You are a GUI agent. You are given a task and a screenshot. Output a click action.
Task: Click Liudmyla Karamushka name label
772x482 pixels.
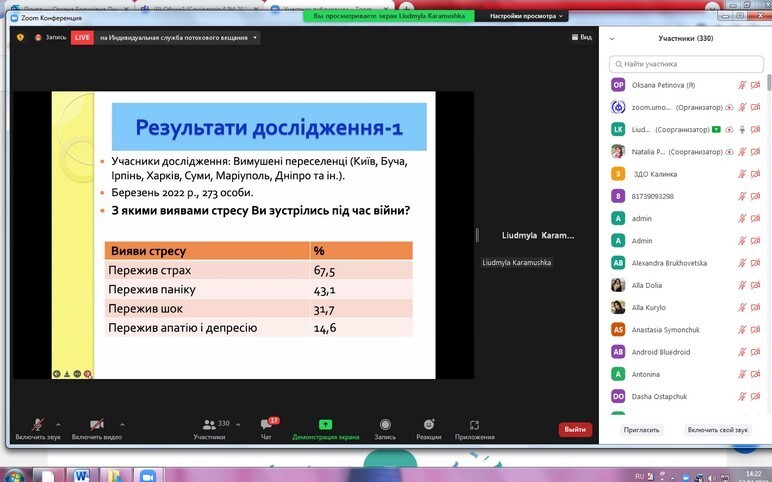tap(516, 262)
